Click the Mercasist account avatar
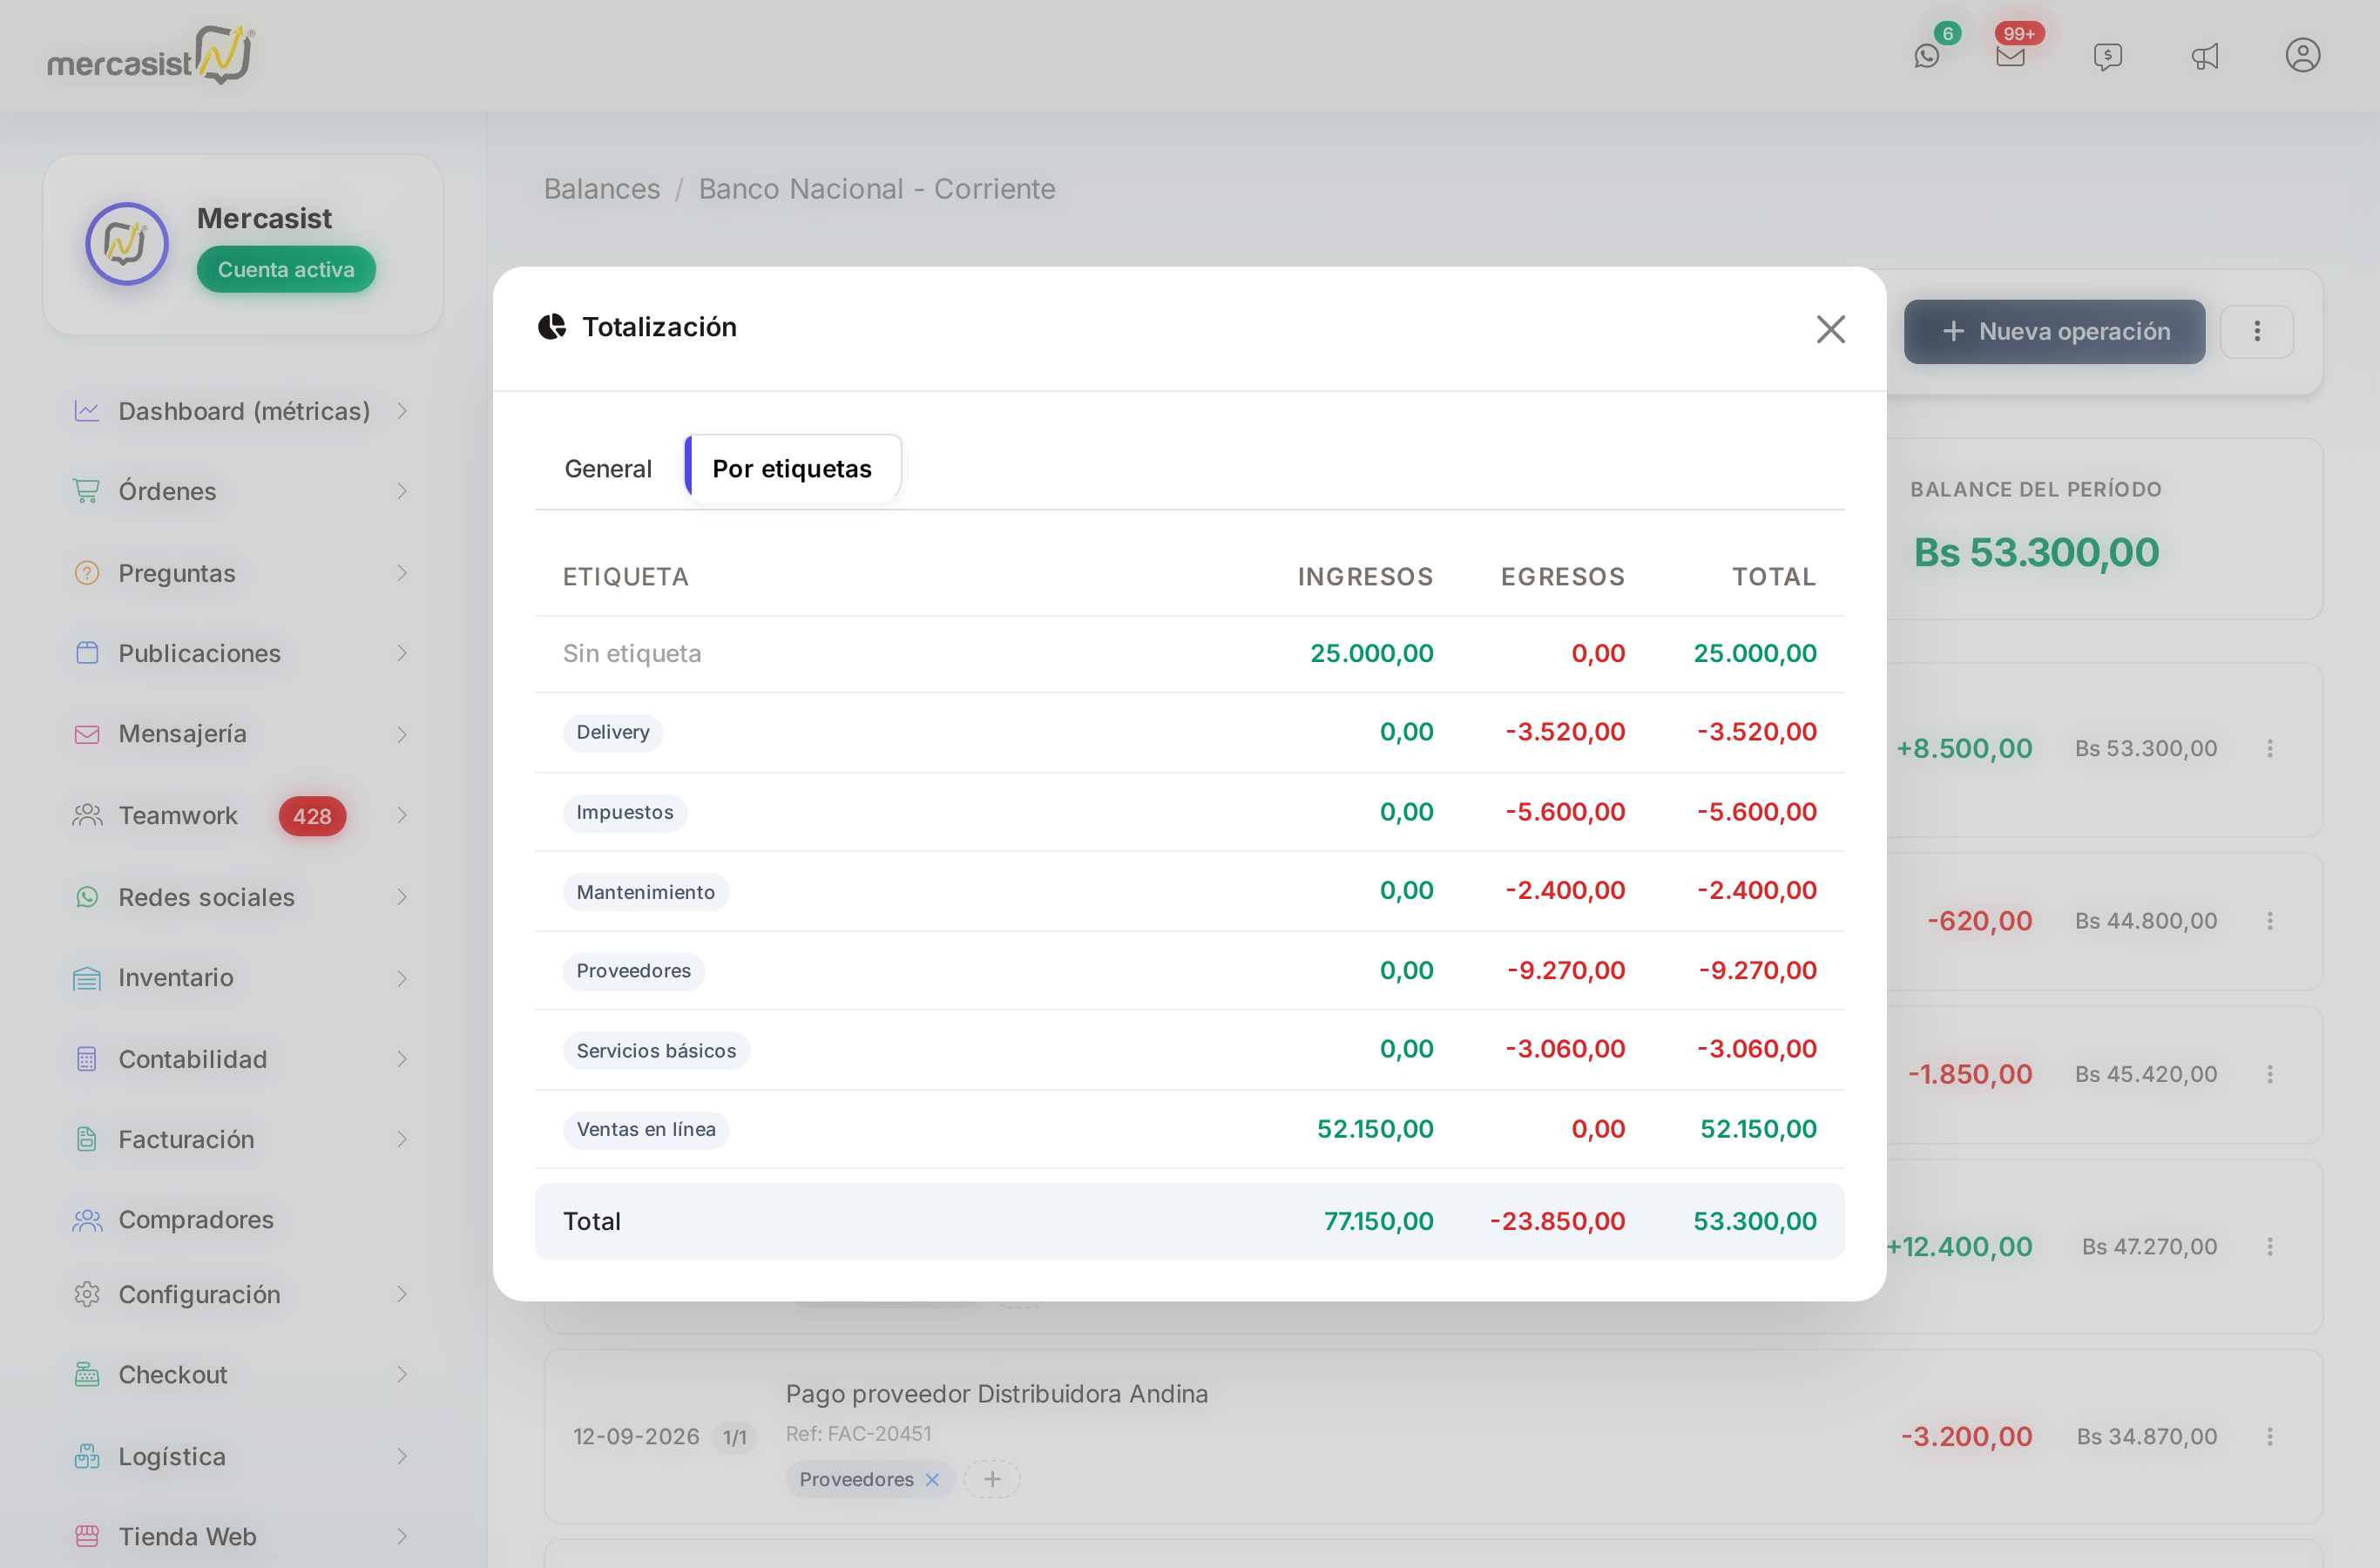Screen dimensions: 2380x1568 127,243
